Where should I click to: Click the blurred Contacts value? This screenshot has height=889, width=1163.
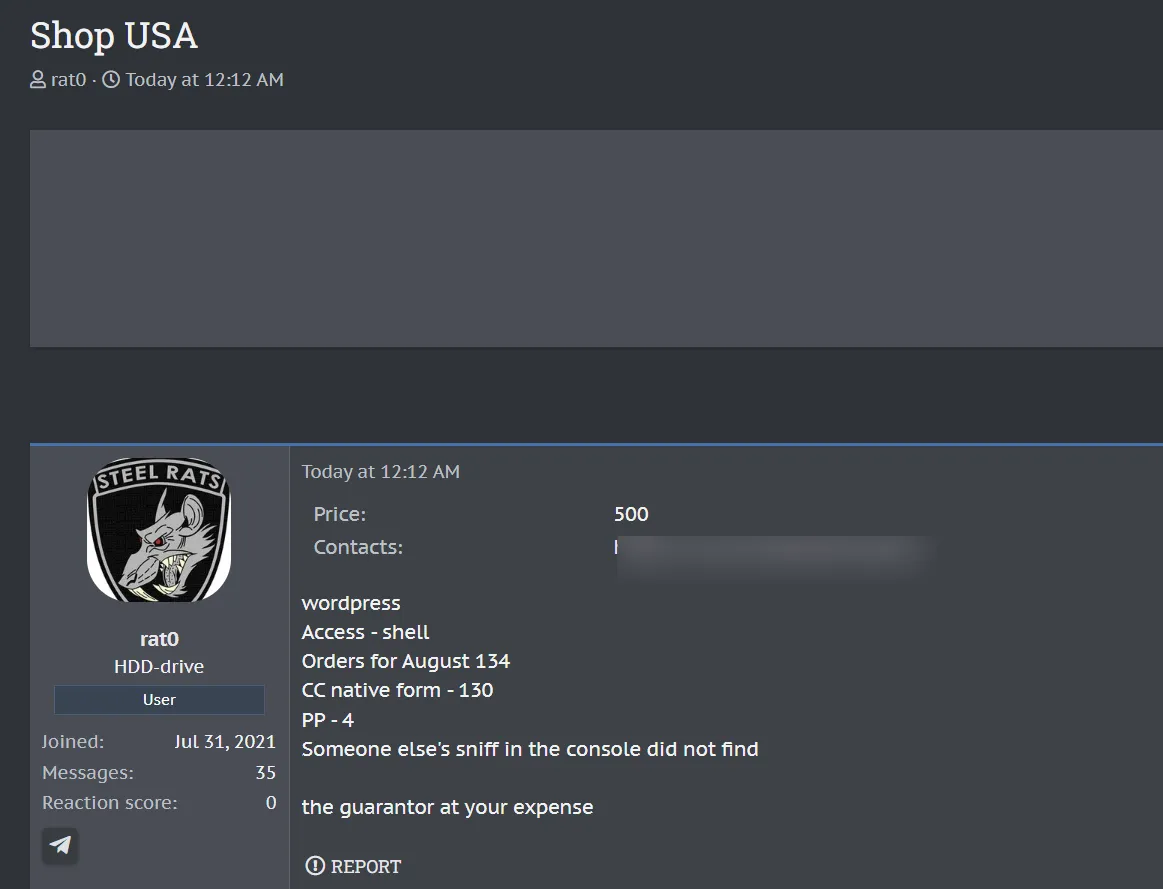[x=775, y=553]
